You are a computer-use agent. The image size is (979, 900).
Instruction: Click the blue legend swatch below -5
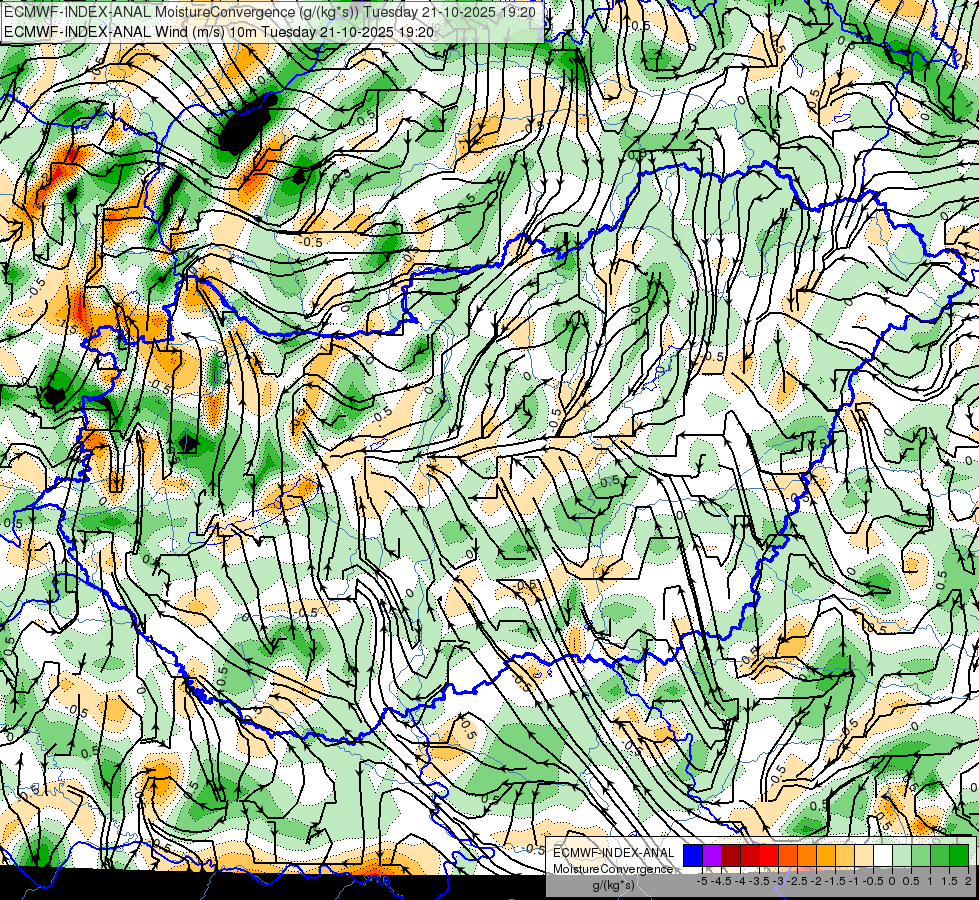coord(693,856)
